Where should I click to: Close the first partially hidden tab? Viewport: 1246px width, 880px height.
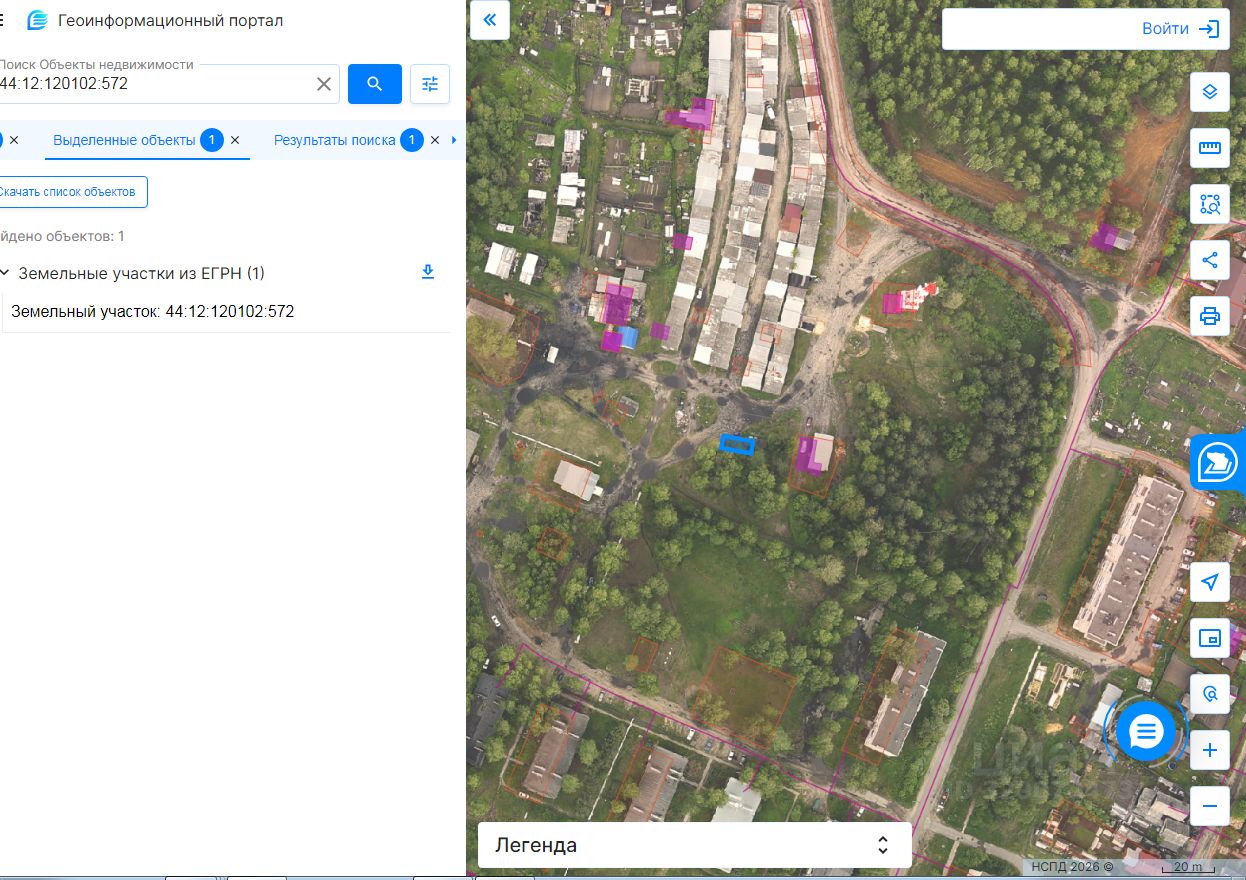tap(14, 140)
